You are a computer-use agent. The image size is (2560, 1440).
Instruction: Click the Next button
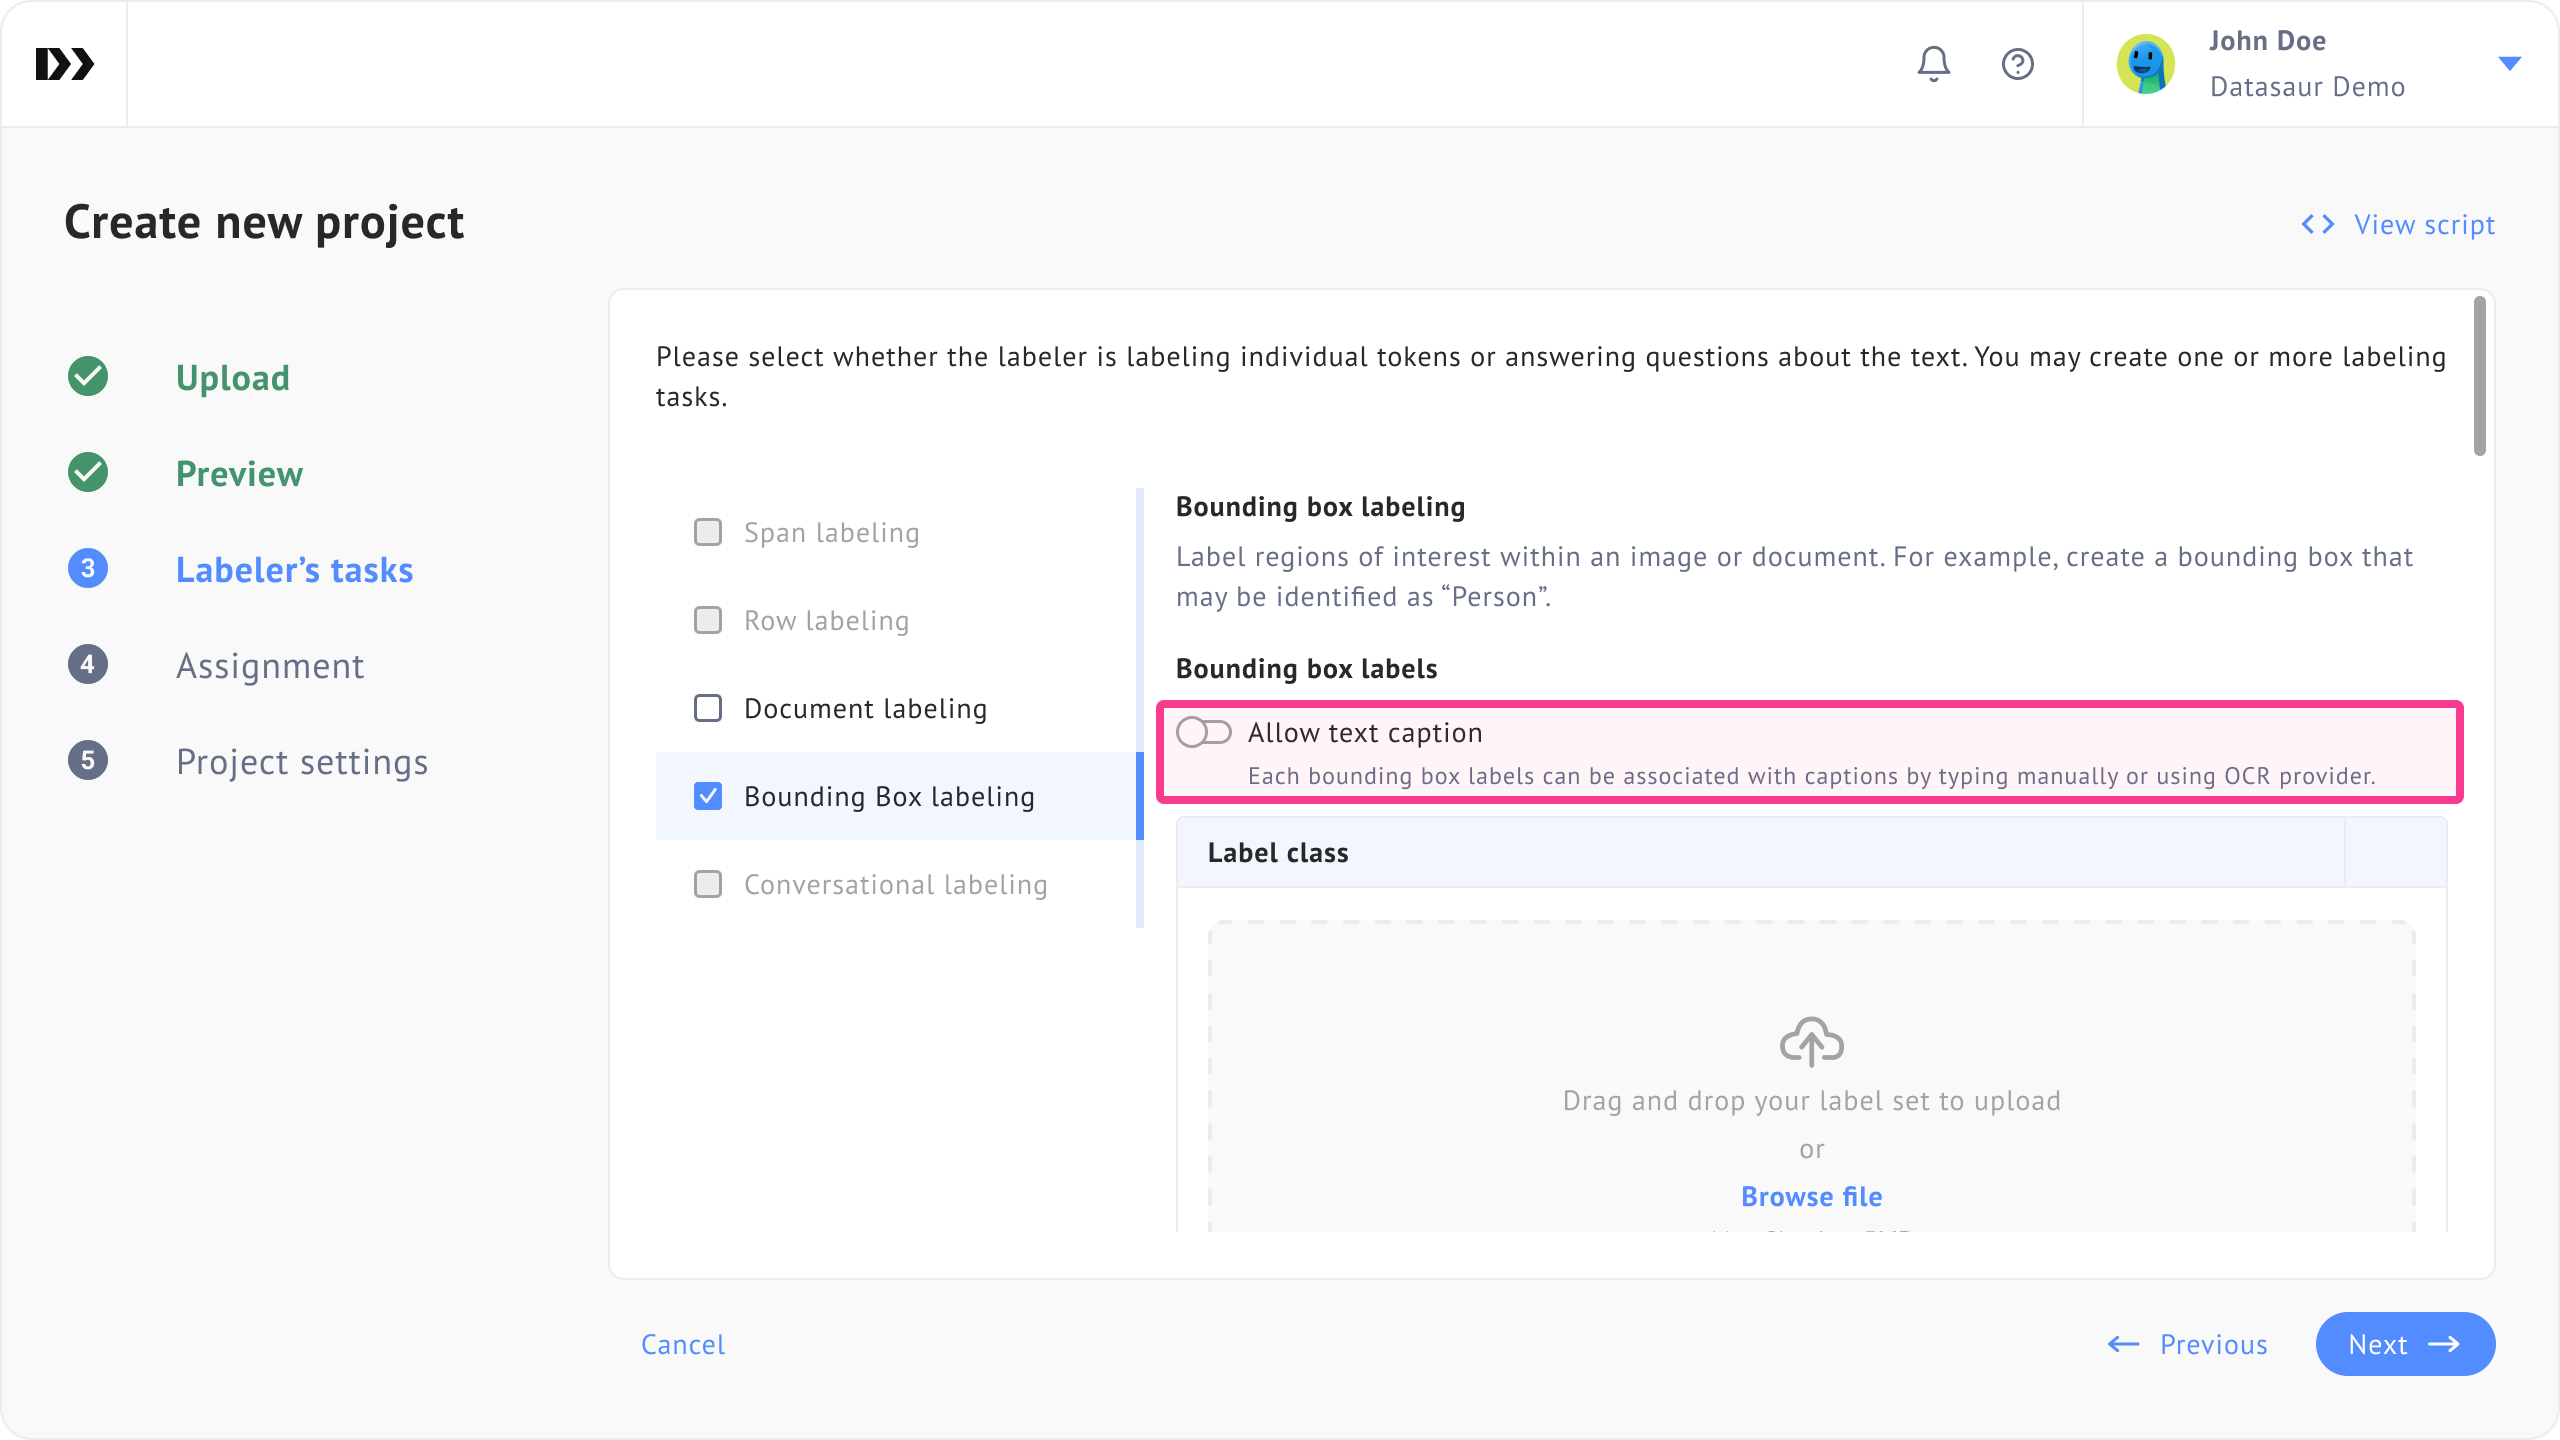click(2404, 1344)
